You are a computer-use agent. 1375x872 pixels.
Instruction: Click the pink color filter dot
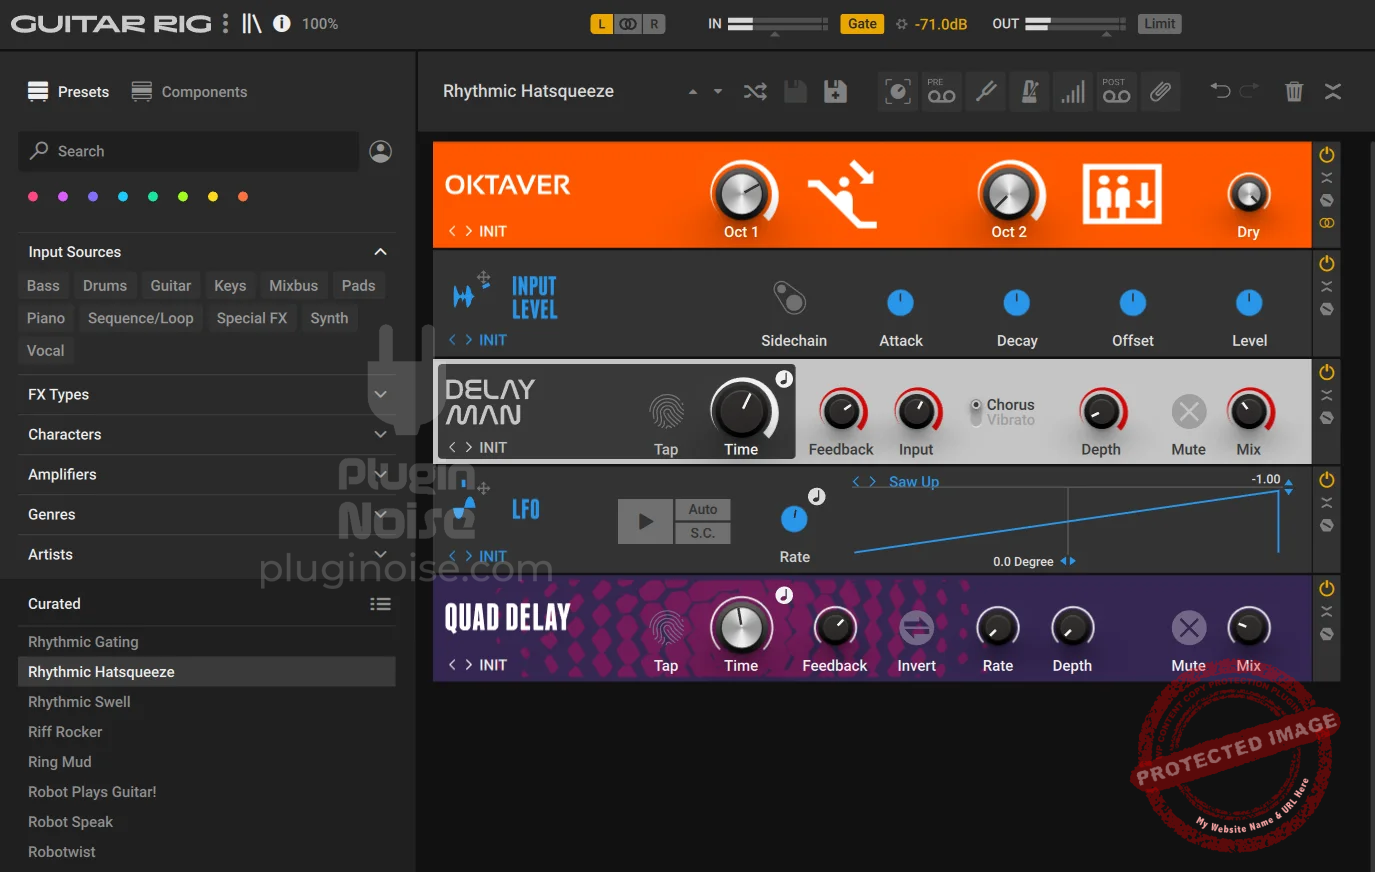tap(33, 197)
